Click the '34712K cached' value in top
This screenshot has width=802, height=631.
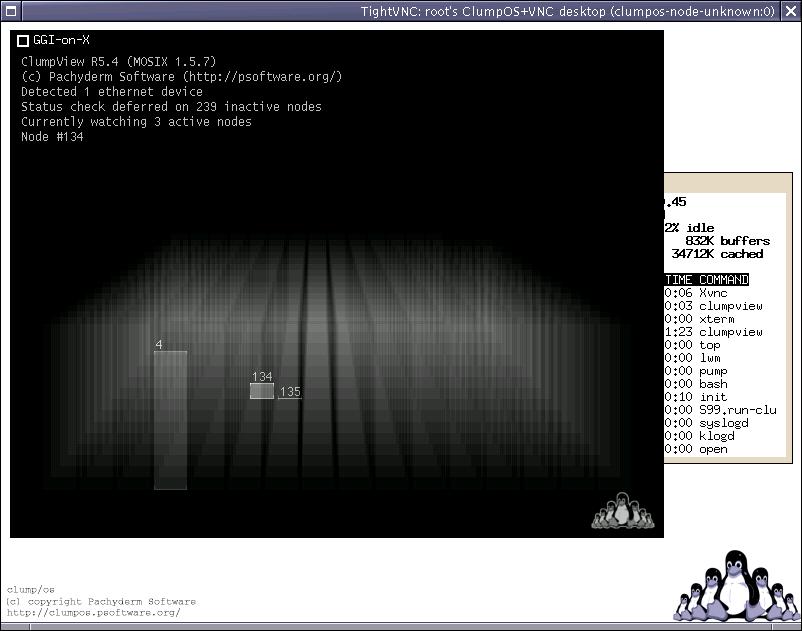(x=717, y=254)
